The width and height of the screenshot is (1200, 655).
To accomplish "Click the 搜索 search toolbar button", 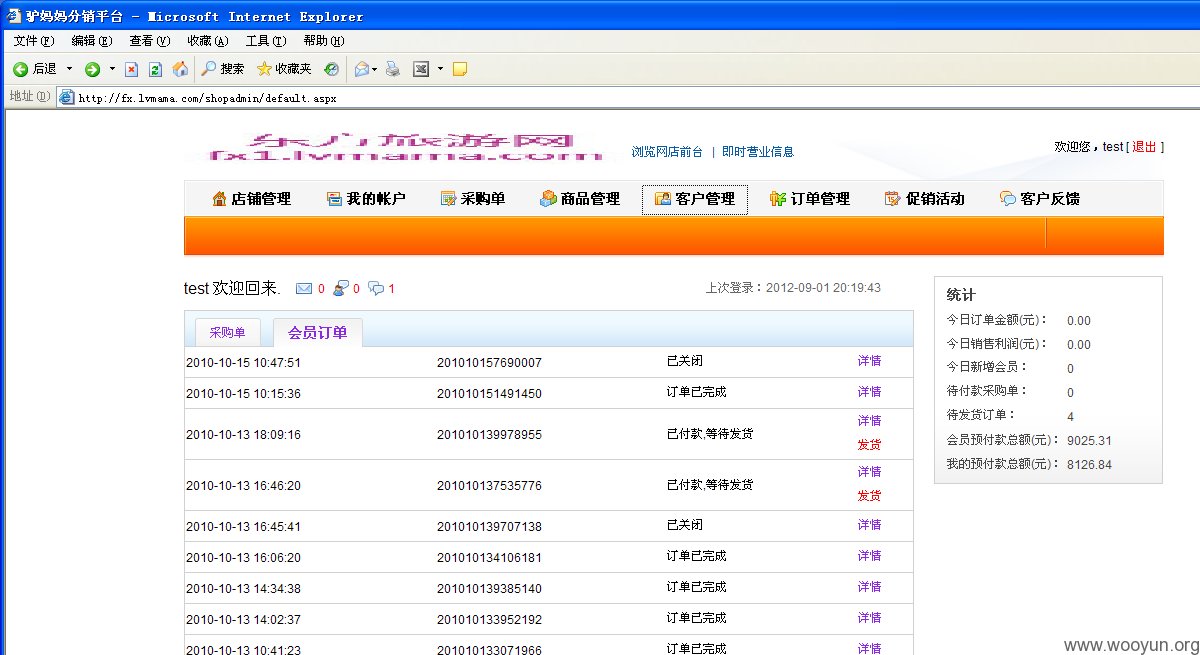I will [223, 69].
